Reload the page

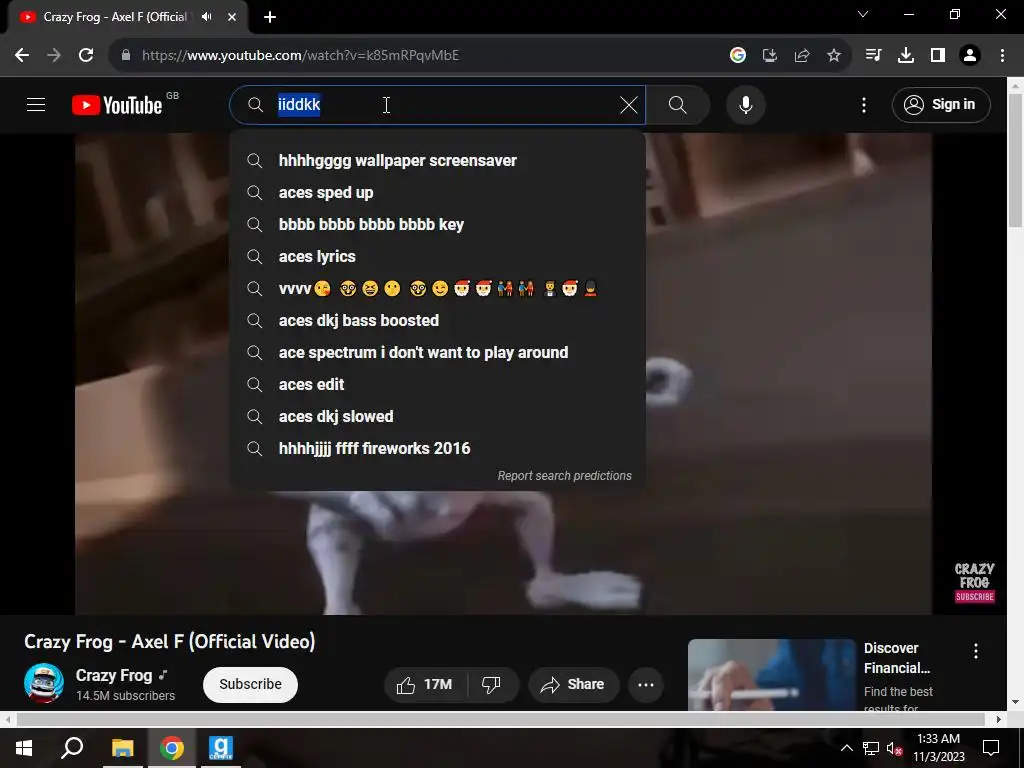(86, 56)
